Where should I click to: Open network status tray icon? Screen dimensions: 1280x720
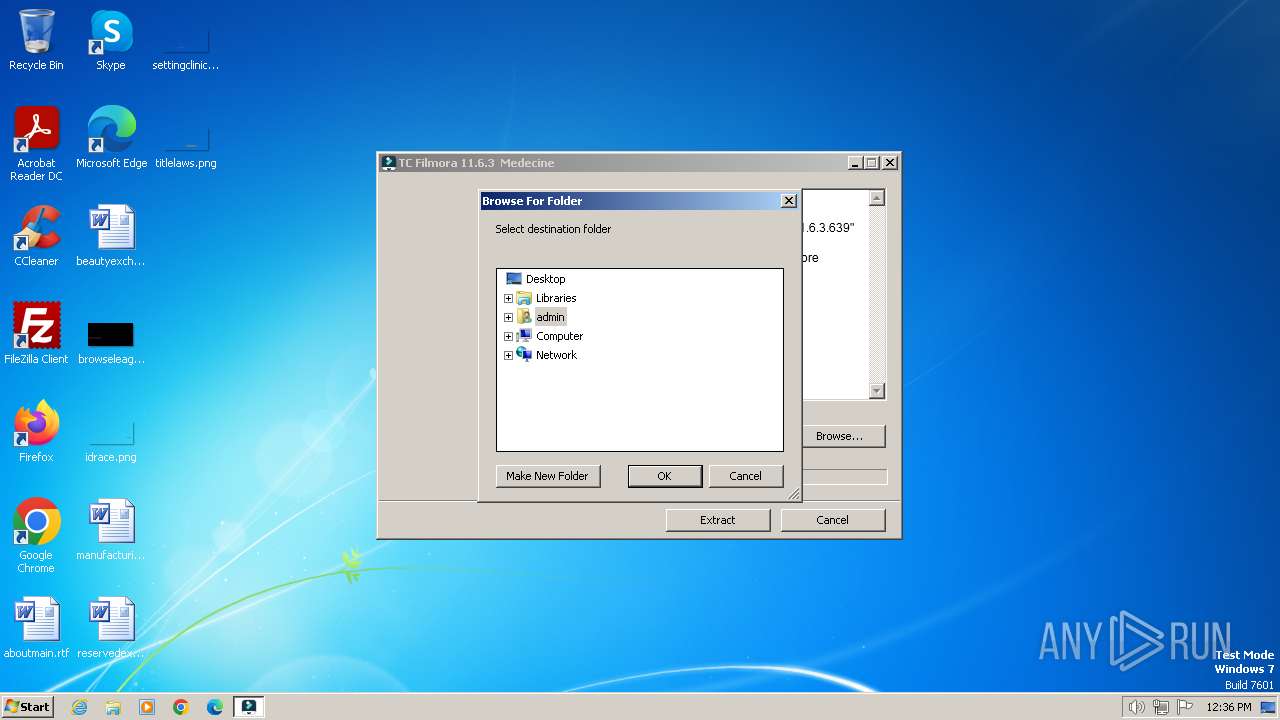pyautogui.click(x=1161, y=707)
